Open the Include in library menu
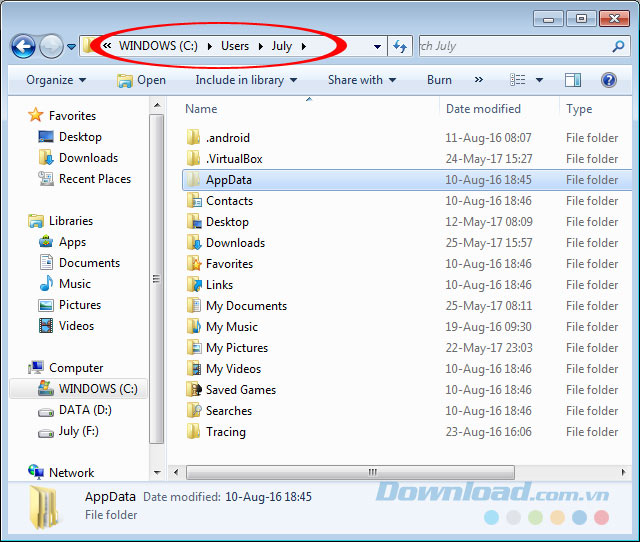640x542 pixels. [246, 80]
